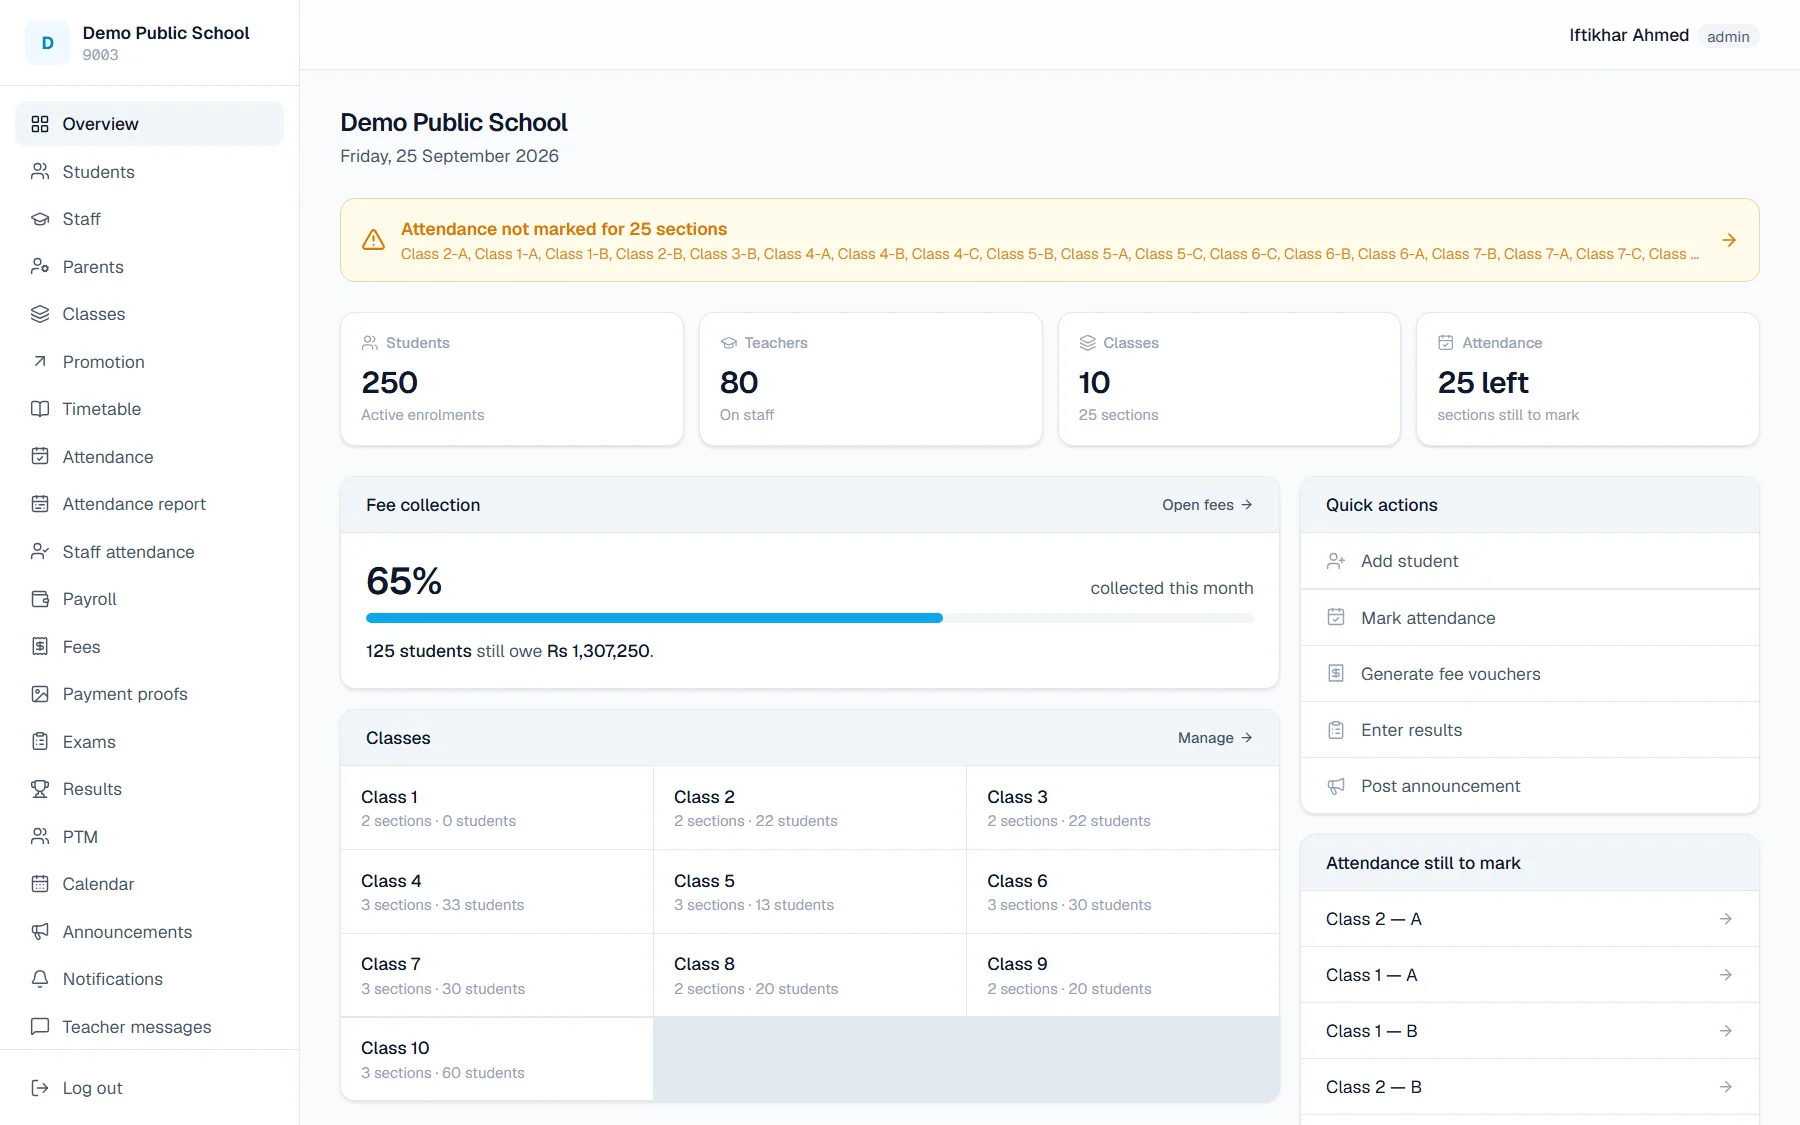The width and height of the screenshot is (1800, 1125).
Task: Click Post announcement quick action
Action: coord(1529,786)
